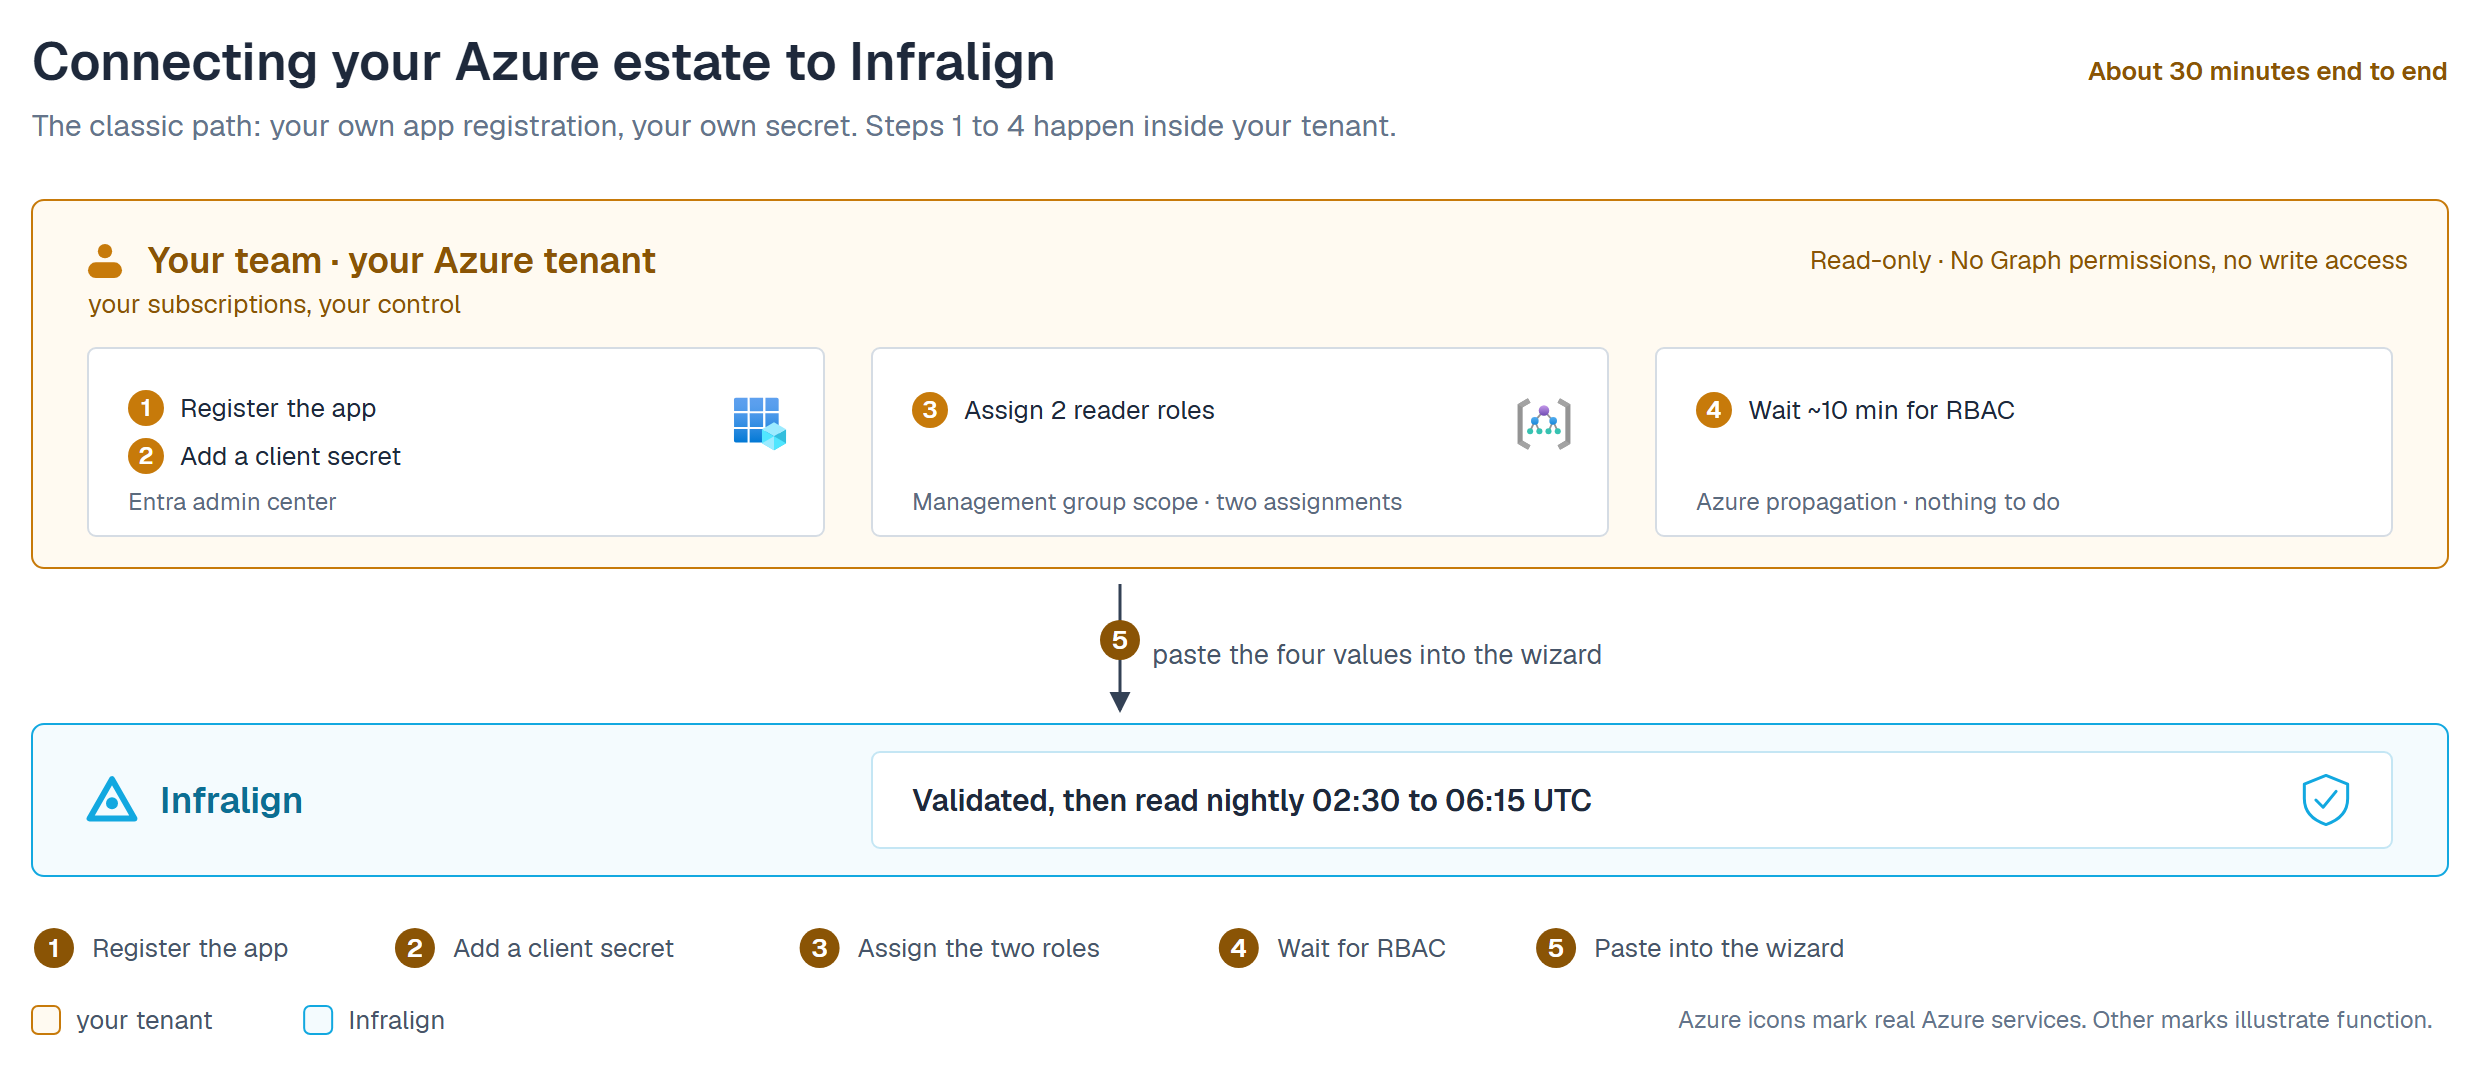The width and height of the screenshot is (2480, 1068).
Task: Click legend entry 'Paste into the wizard'
Action: (1690, 948)
